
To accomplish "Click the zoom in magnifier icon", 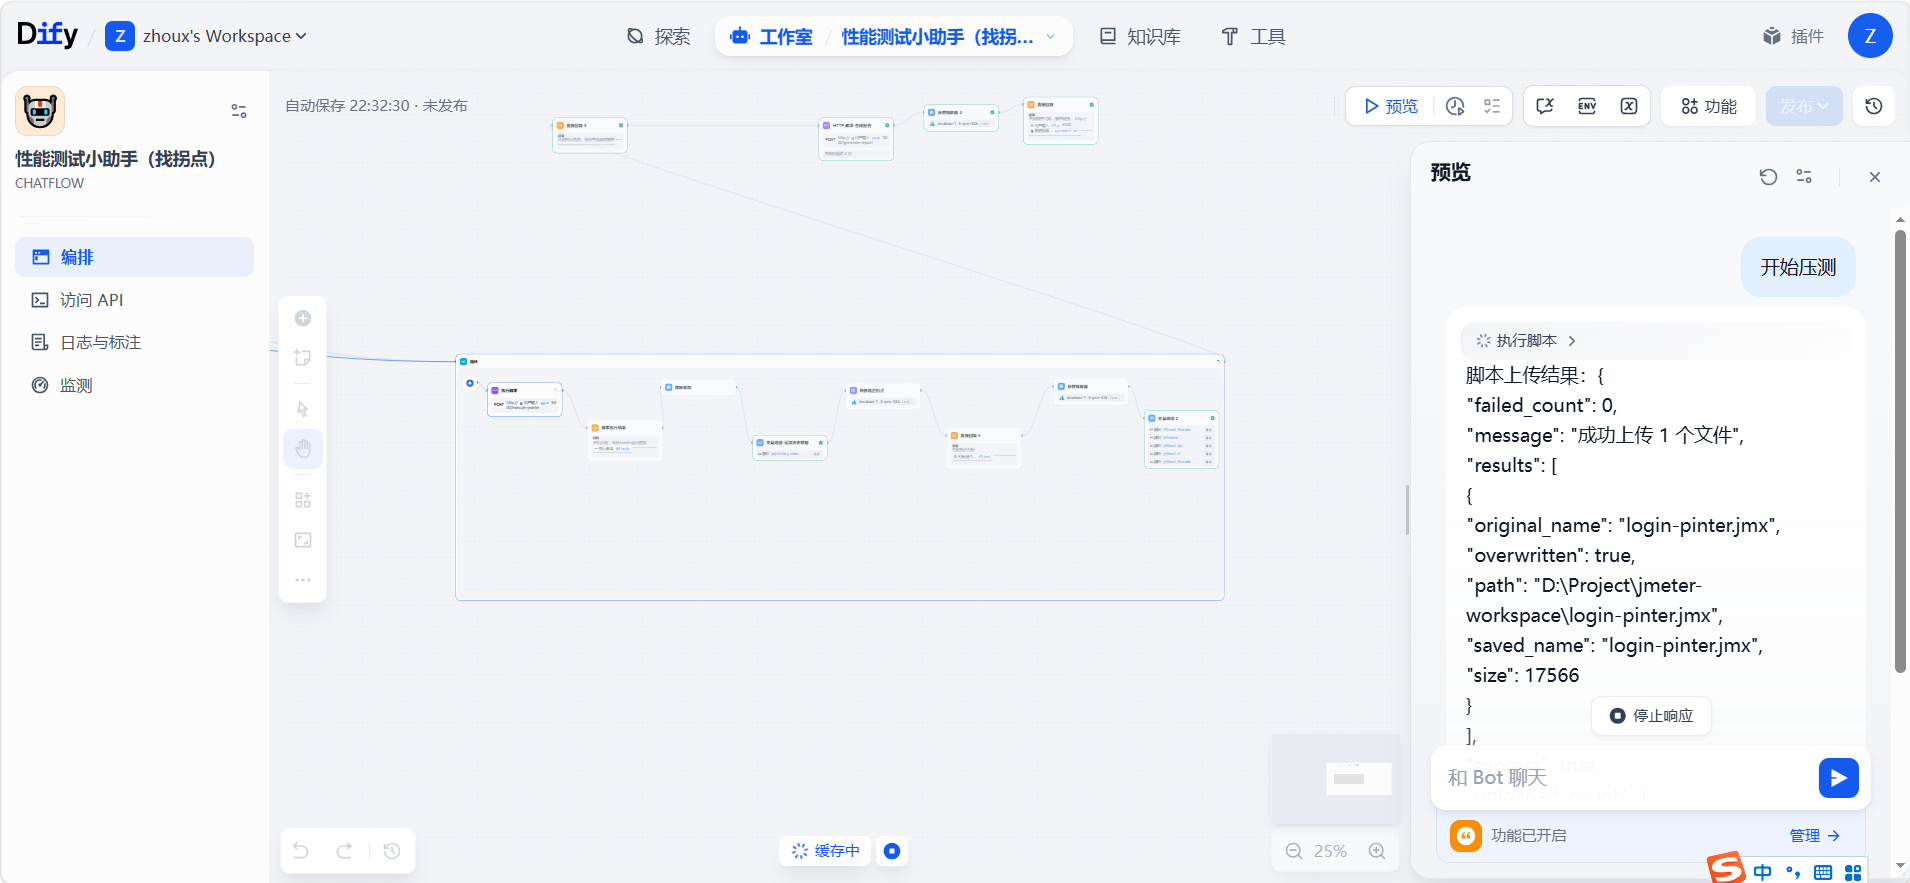I will pyautogui.click(x=1377, y=851).
